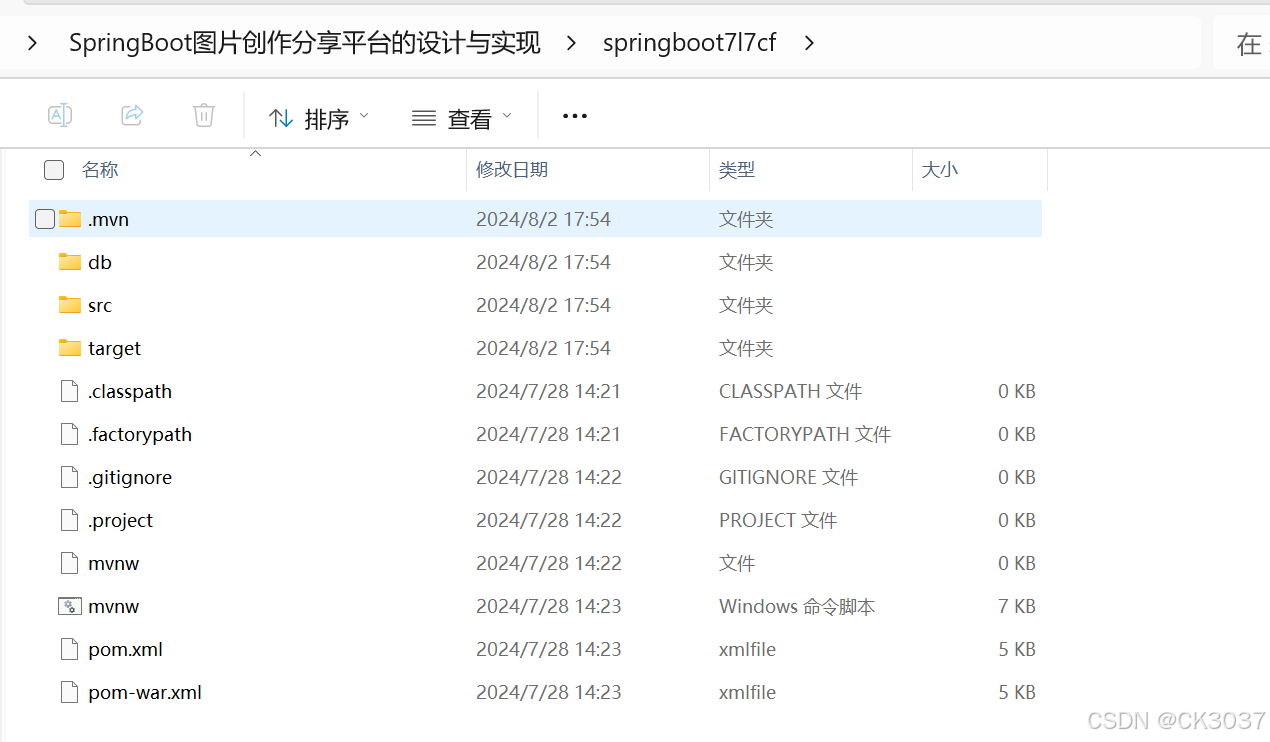The width and height of the screenshot is (1270, 742).
Task: Click the 'PROJECT 文件' type cell
Action: [x=778, y=520]
